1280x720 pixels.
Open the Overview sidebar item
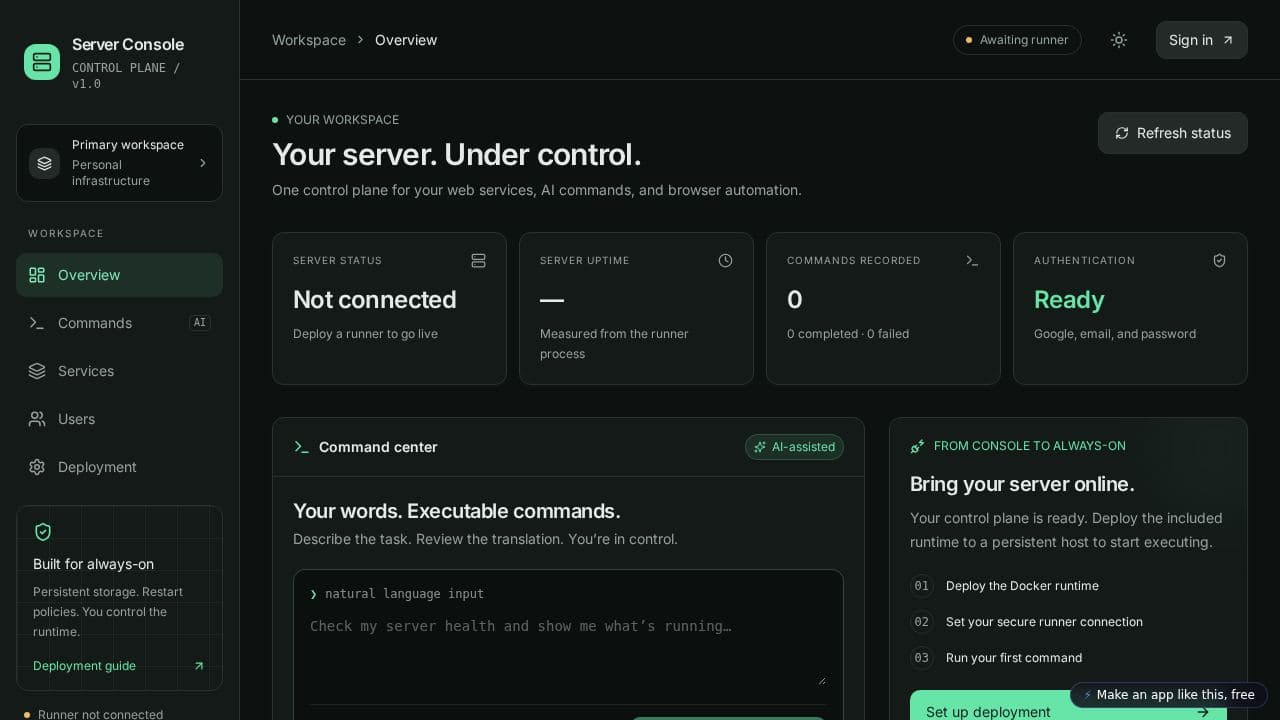[119, 275]
